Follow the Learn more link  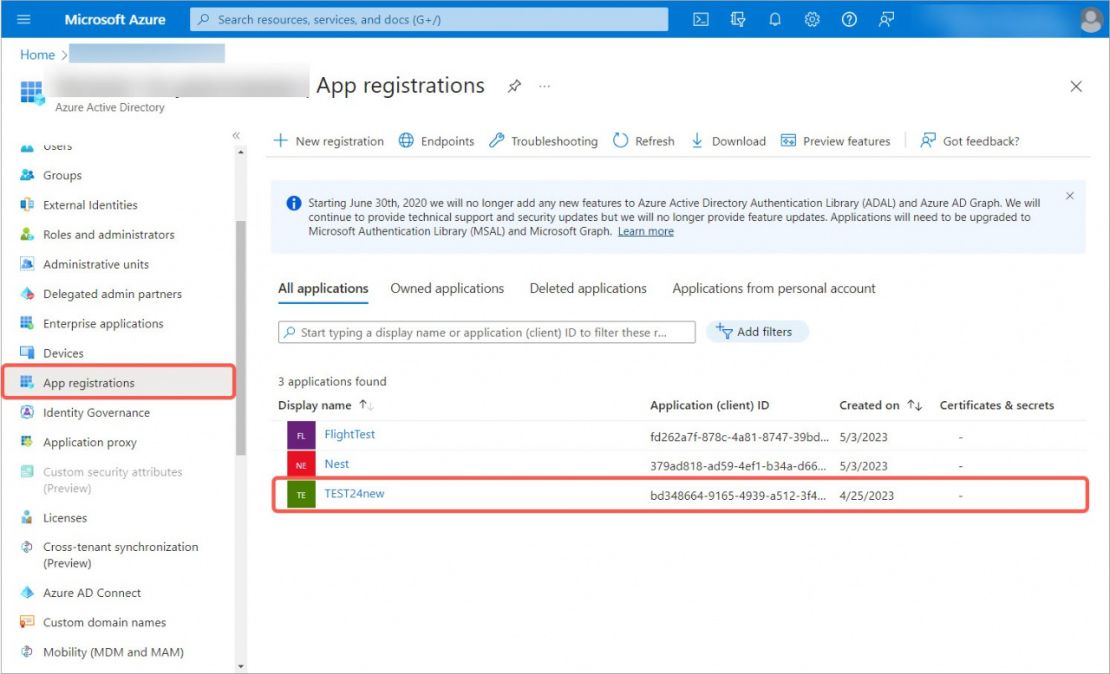point(646,232)
